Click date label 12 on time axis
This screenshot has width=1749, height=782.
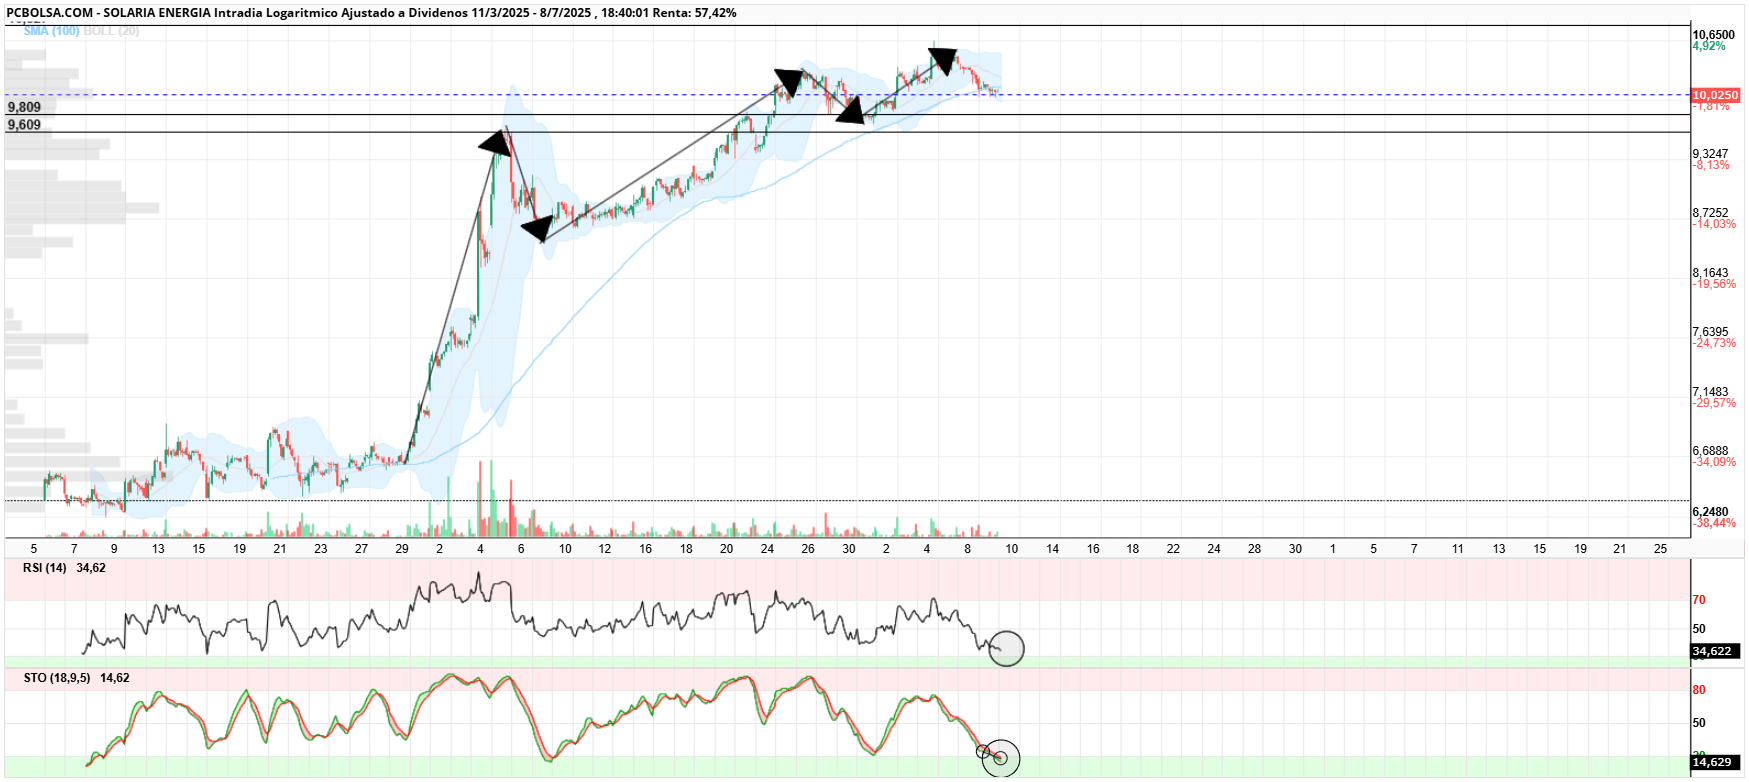[605, 549]
